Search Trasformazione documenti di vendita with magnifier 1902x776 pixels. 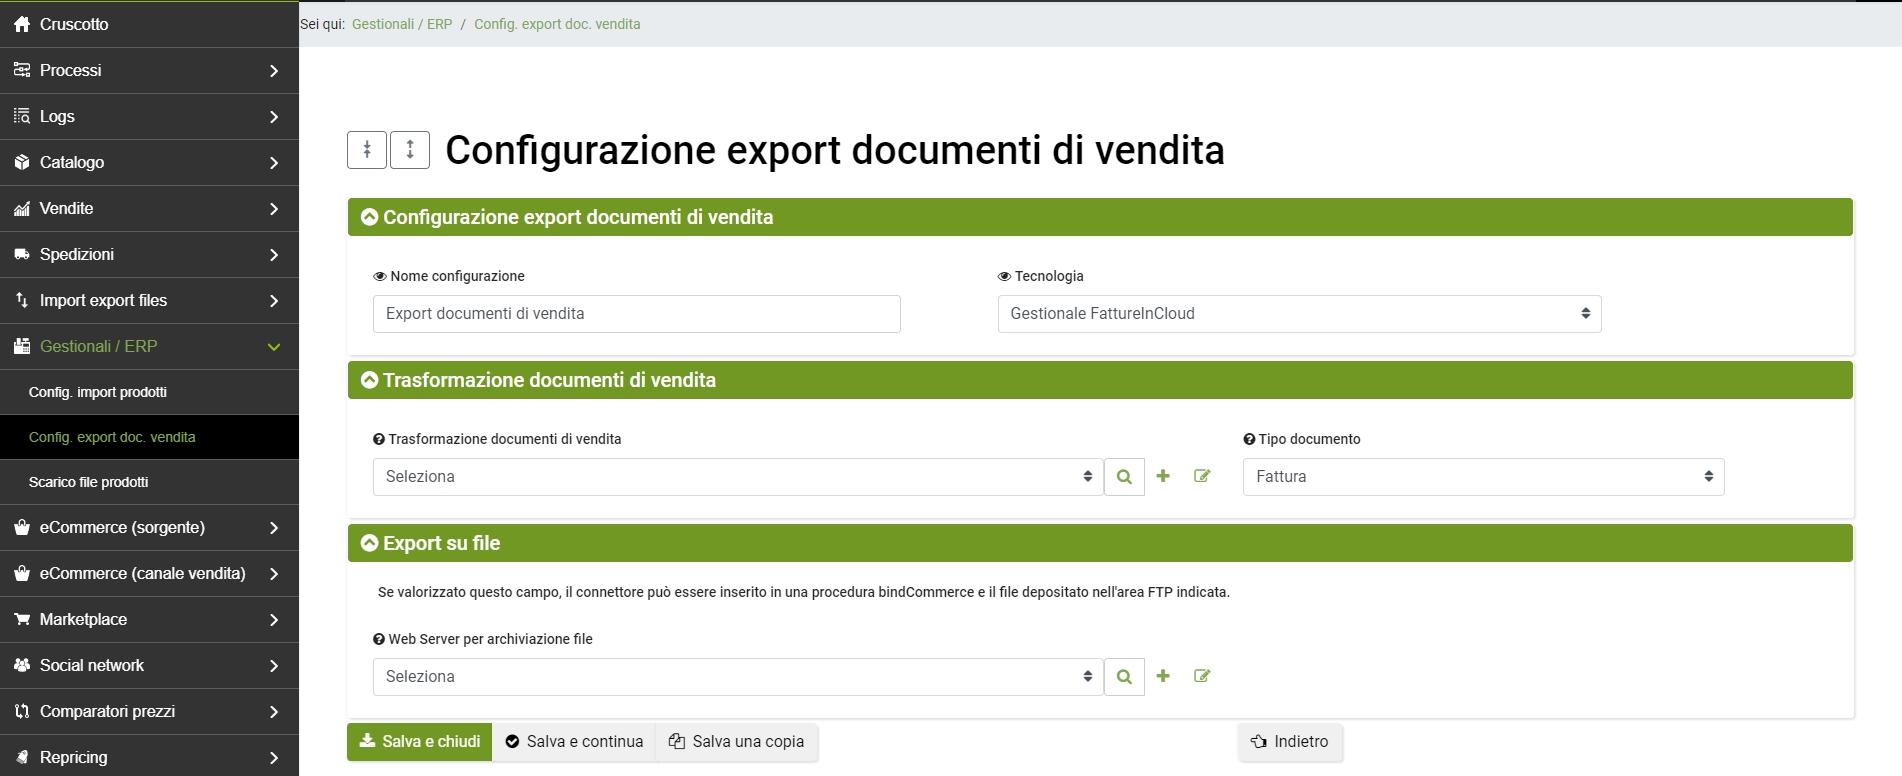coord(1124,477)
